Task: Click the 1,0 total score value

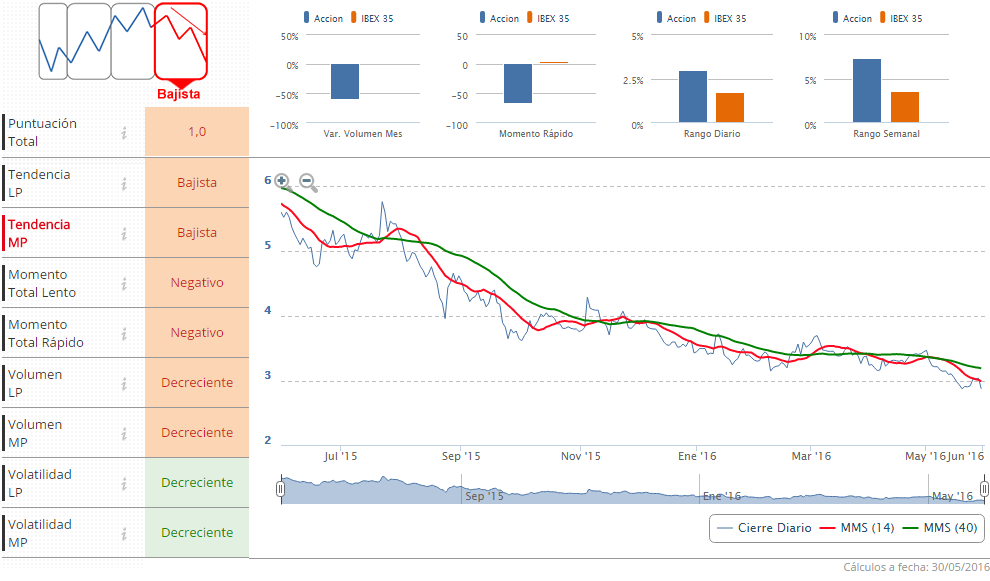Action: [x=197, y=132]
